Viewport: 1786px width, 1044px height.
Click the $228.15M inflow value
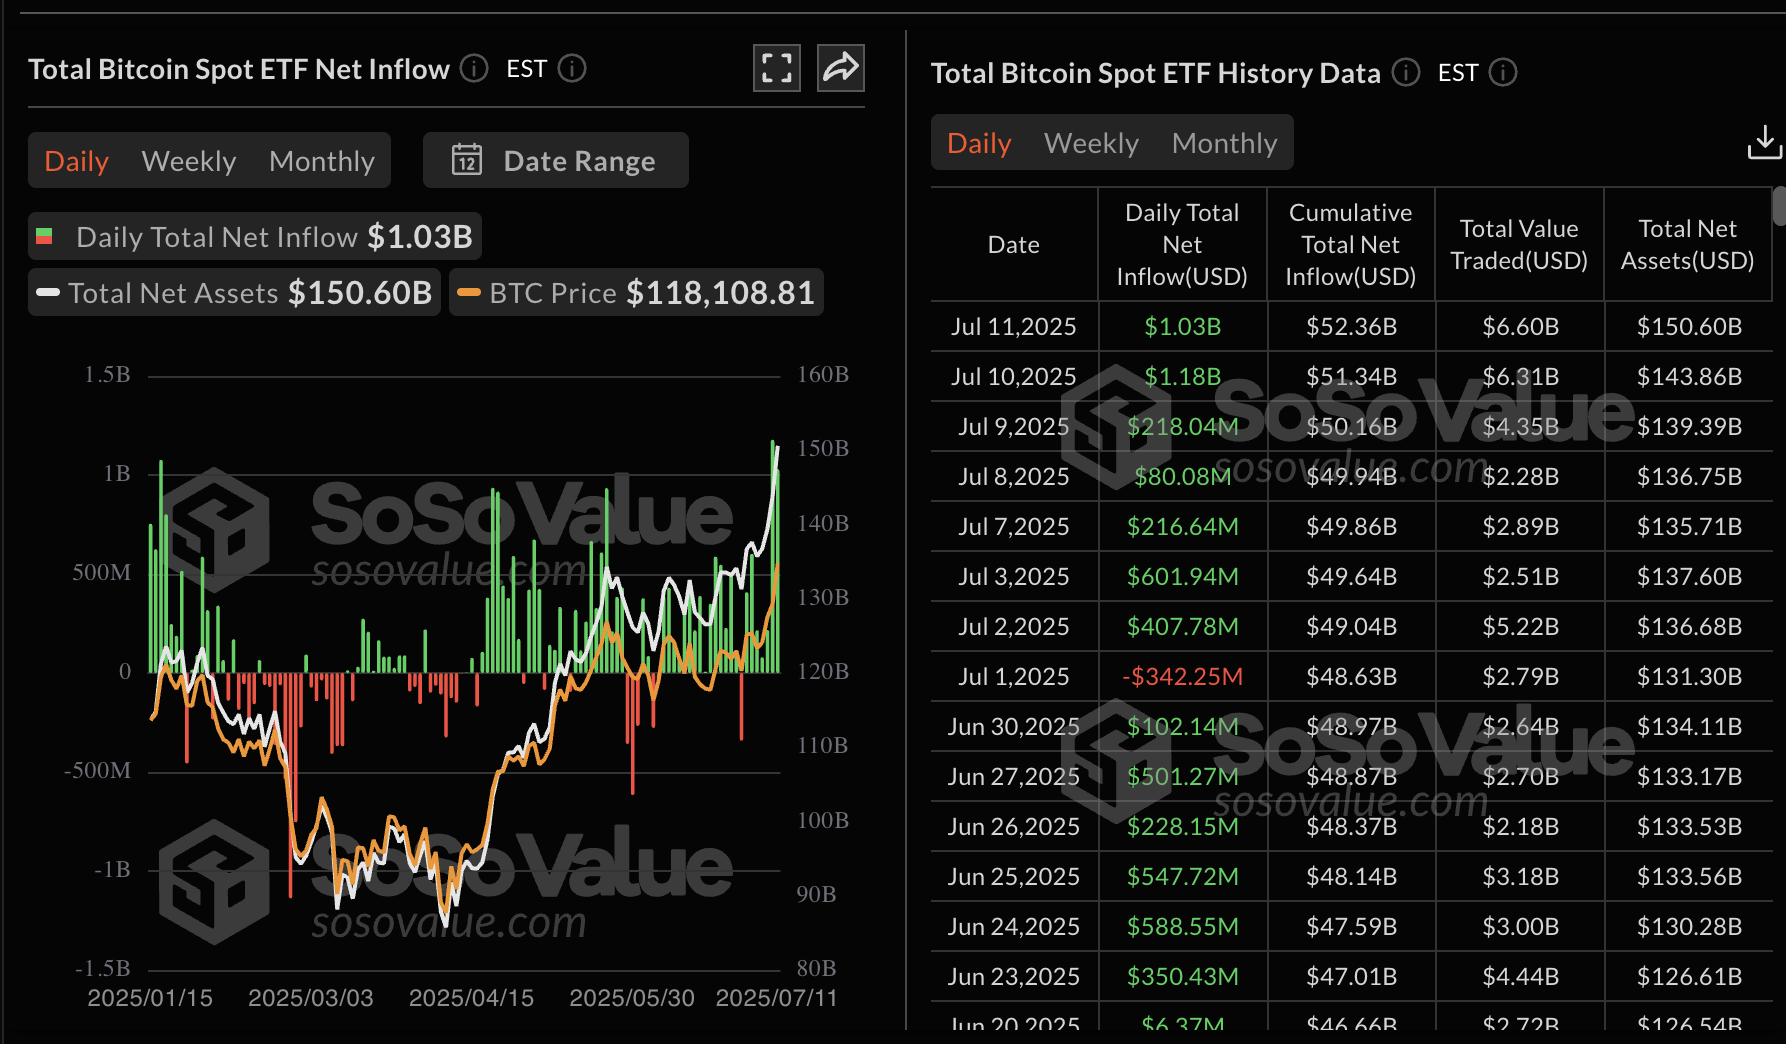pos(1182,826)
